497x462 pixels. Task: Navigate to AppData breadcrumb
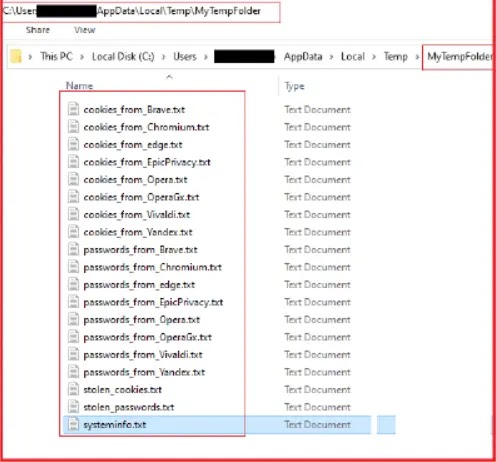pos(303,57)
